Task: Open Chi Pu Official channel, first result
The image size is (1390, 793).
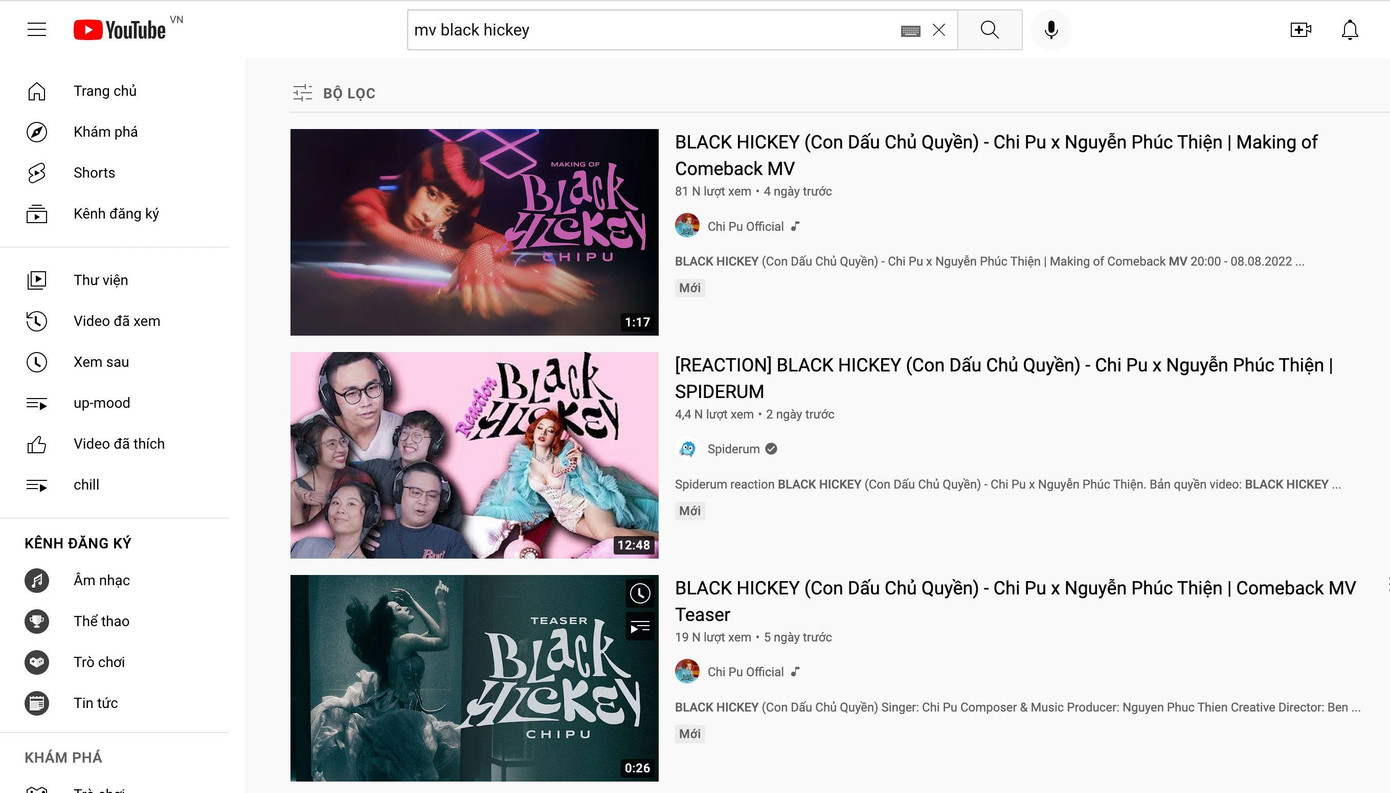Action: tap(745, 226)
